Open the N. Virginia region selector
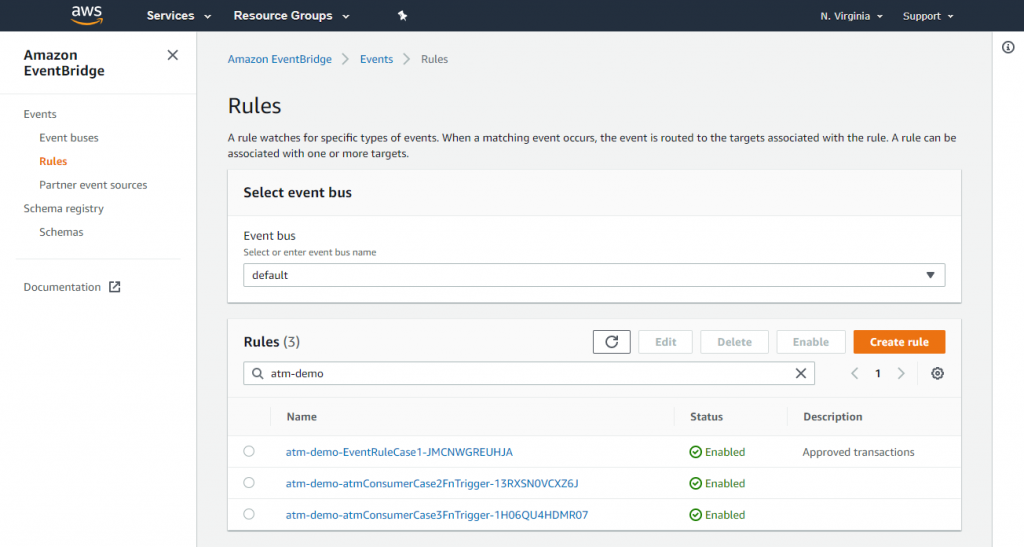Viewport: 1024px width, 547px height. 851,16
